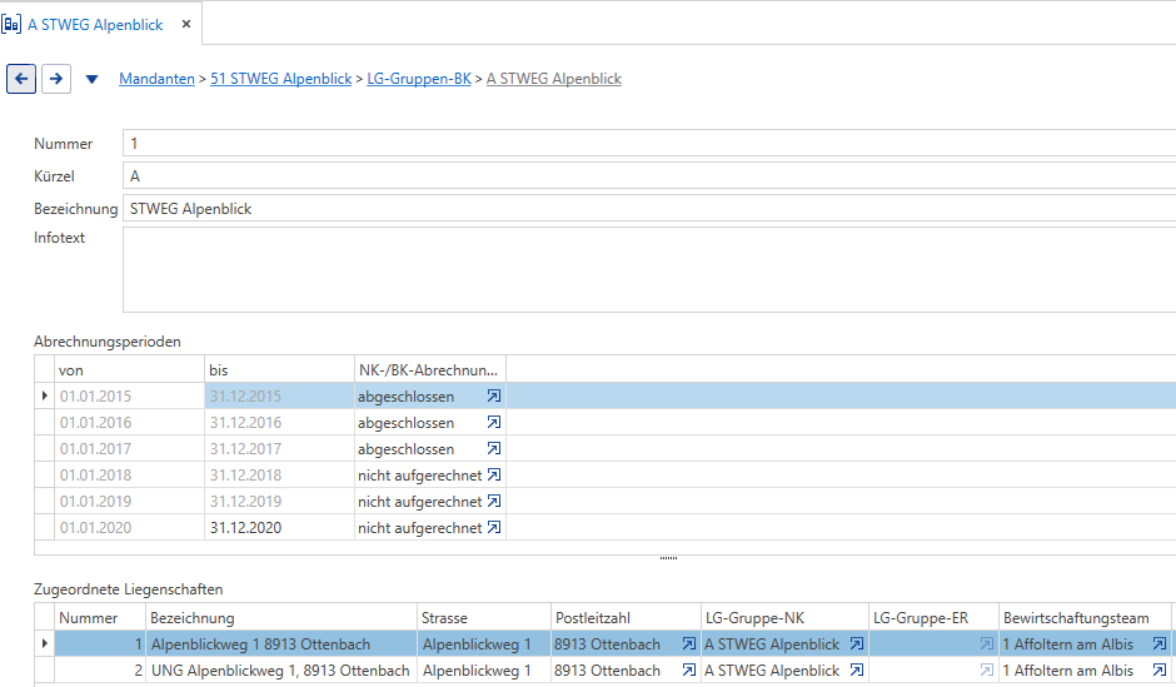The image size is (1176, 687).
Task: Open the 2019 period's Abrechnung link icon
Action: (494, 501)
